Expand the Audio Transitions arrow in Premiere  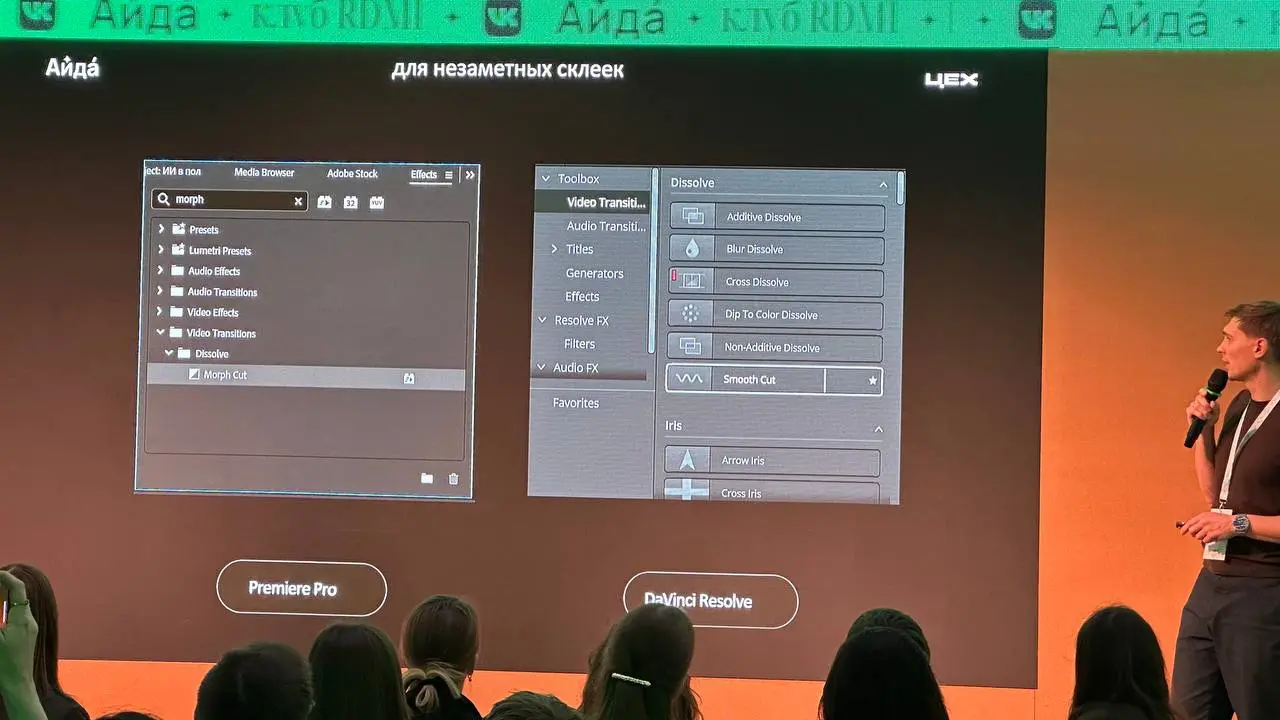click(160, 292)
